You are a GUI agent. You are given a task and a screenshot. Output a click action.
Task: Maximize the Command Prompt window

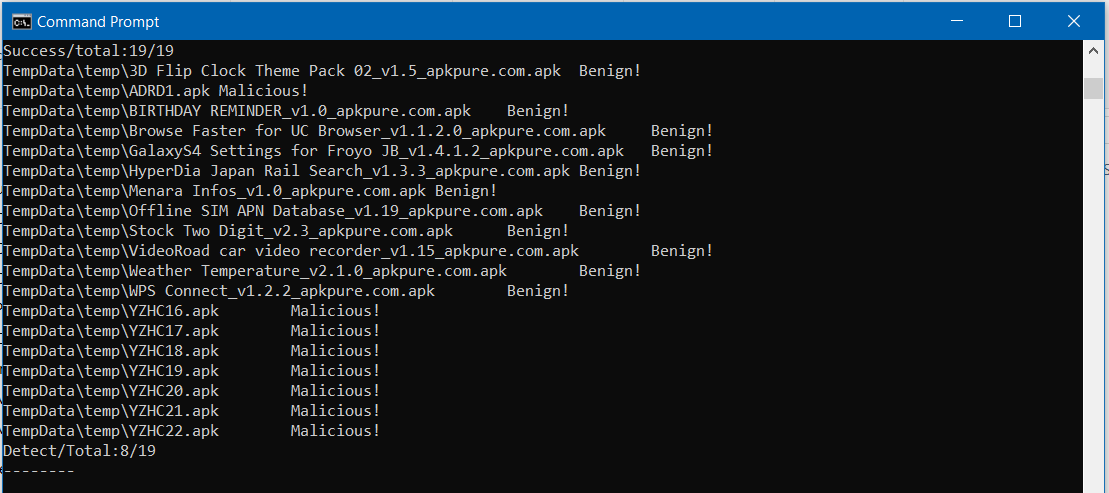pos(1014,21)
